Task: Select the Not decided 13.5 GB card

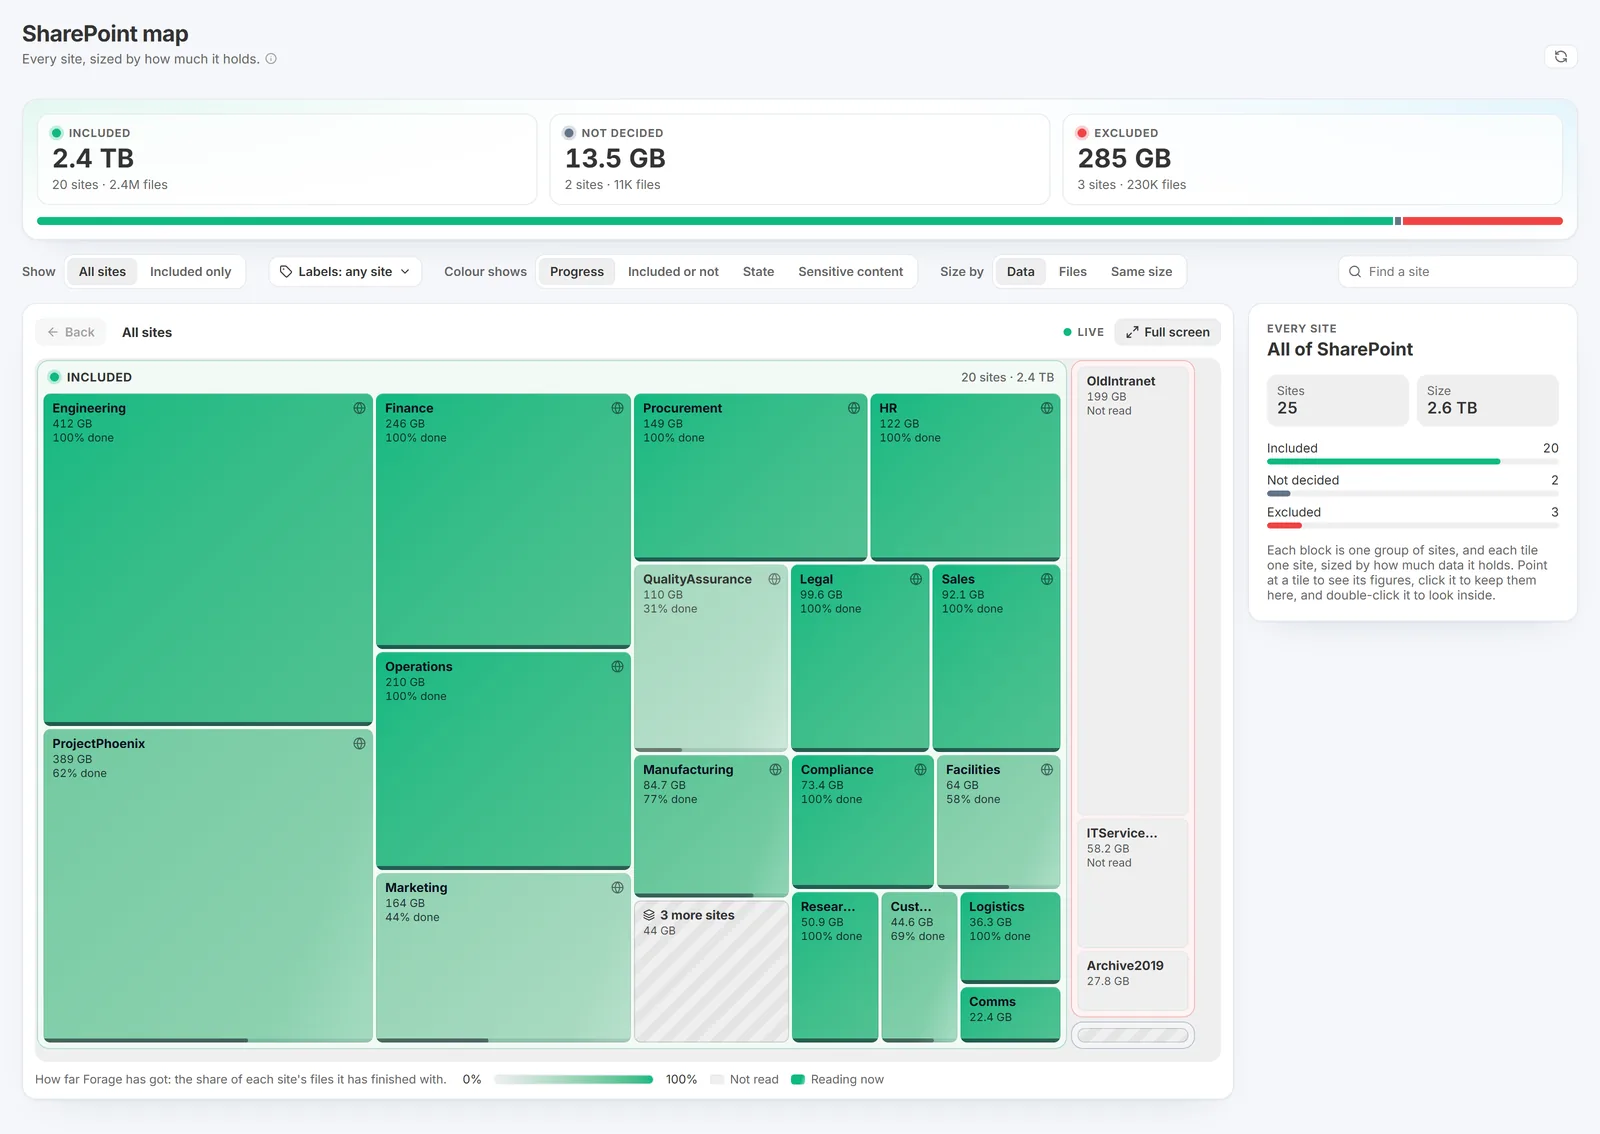Action: (x=800, y=159)
